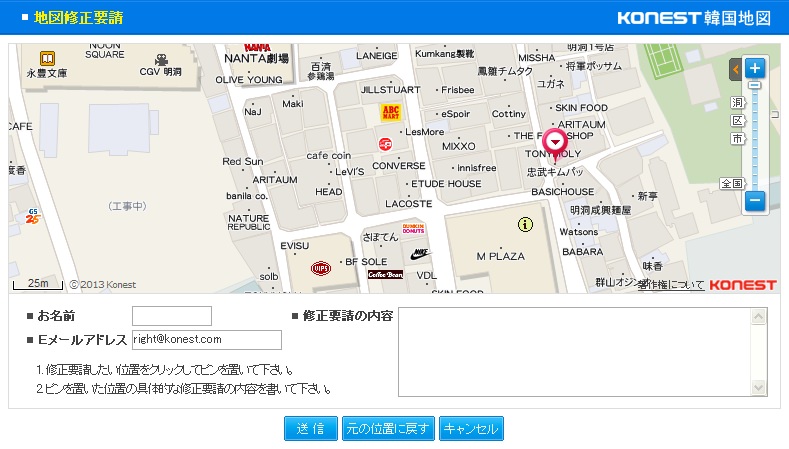Click the SKIN FOOD label near ARITAUM
The image size is (789, 449).
pos(581,108)
